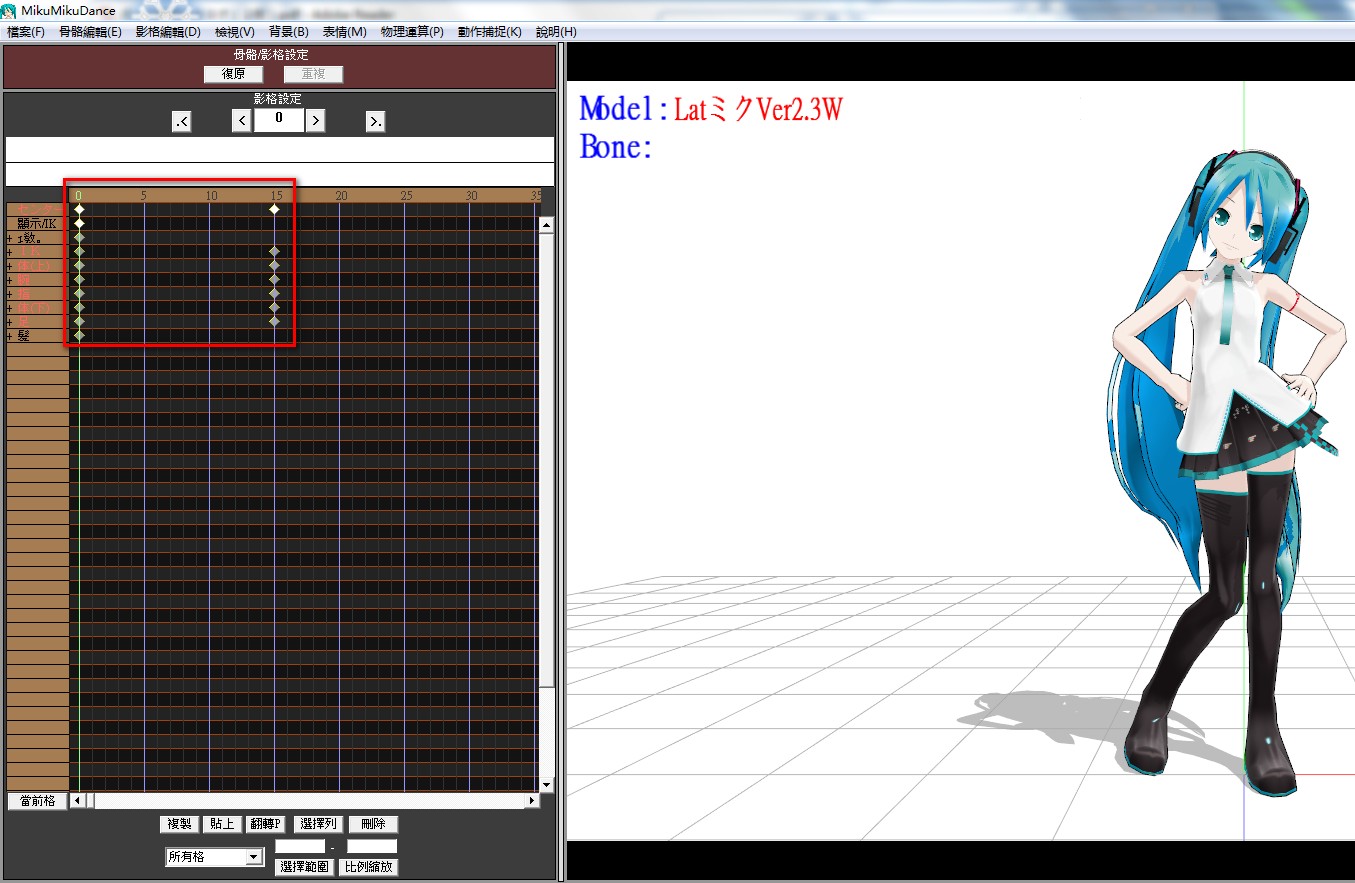
Task: Select 髮 keyframe diamond at frame 0
Action: [x=79, y=335]
